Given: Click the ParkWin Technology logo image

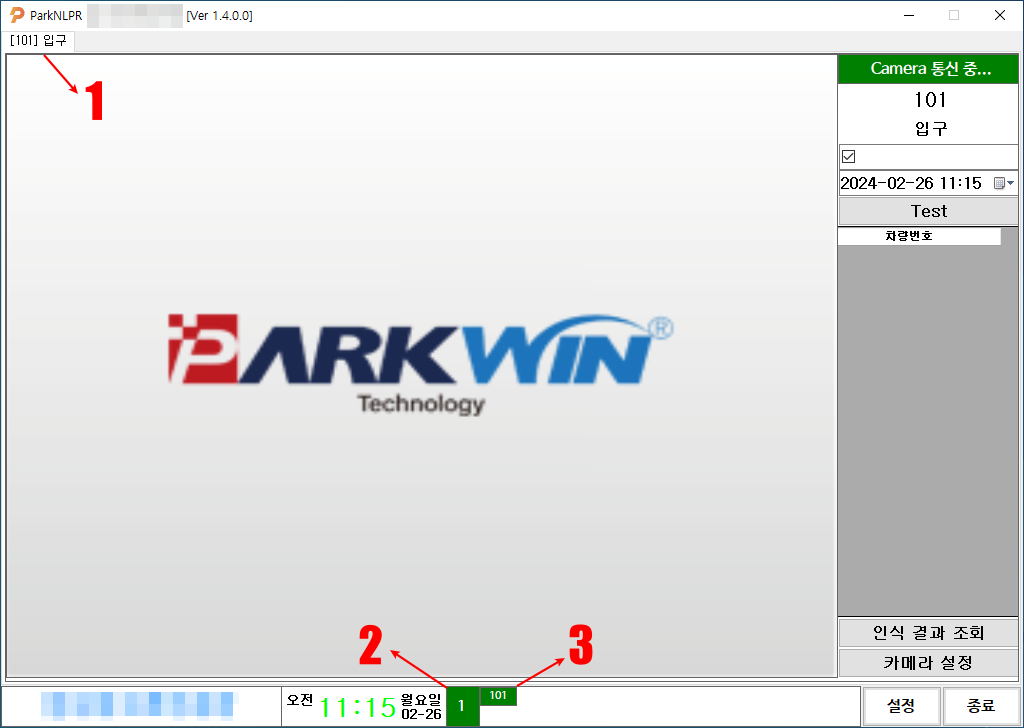Looking at the screenshot, I should tap(421, 364).
